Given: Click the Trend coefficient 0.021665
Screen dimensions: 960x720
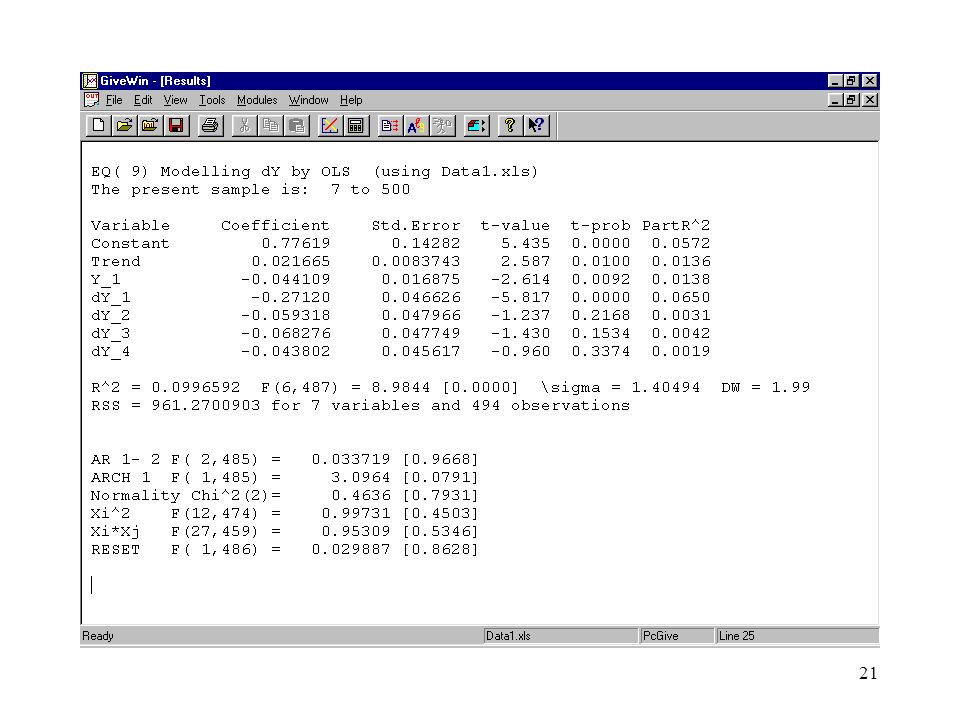Looking at the screenshot, I should coord(291,262).
